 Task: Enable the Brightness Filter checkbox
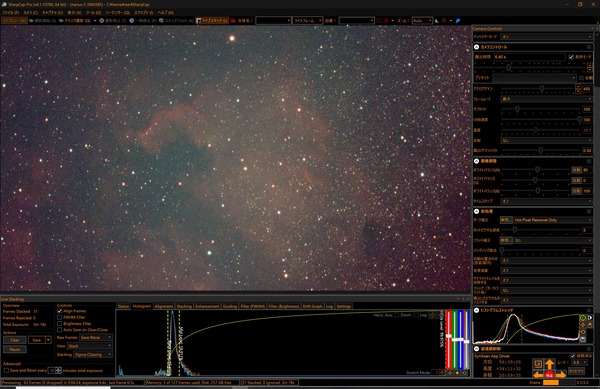(60, 324)
